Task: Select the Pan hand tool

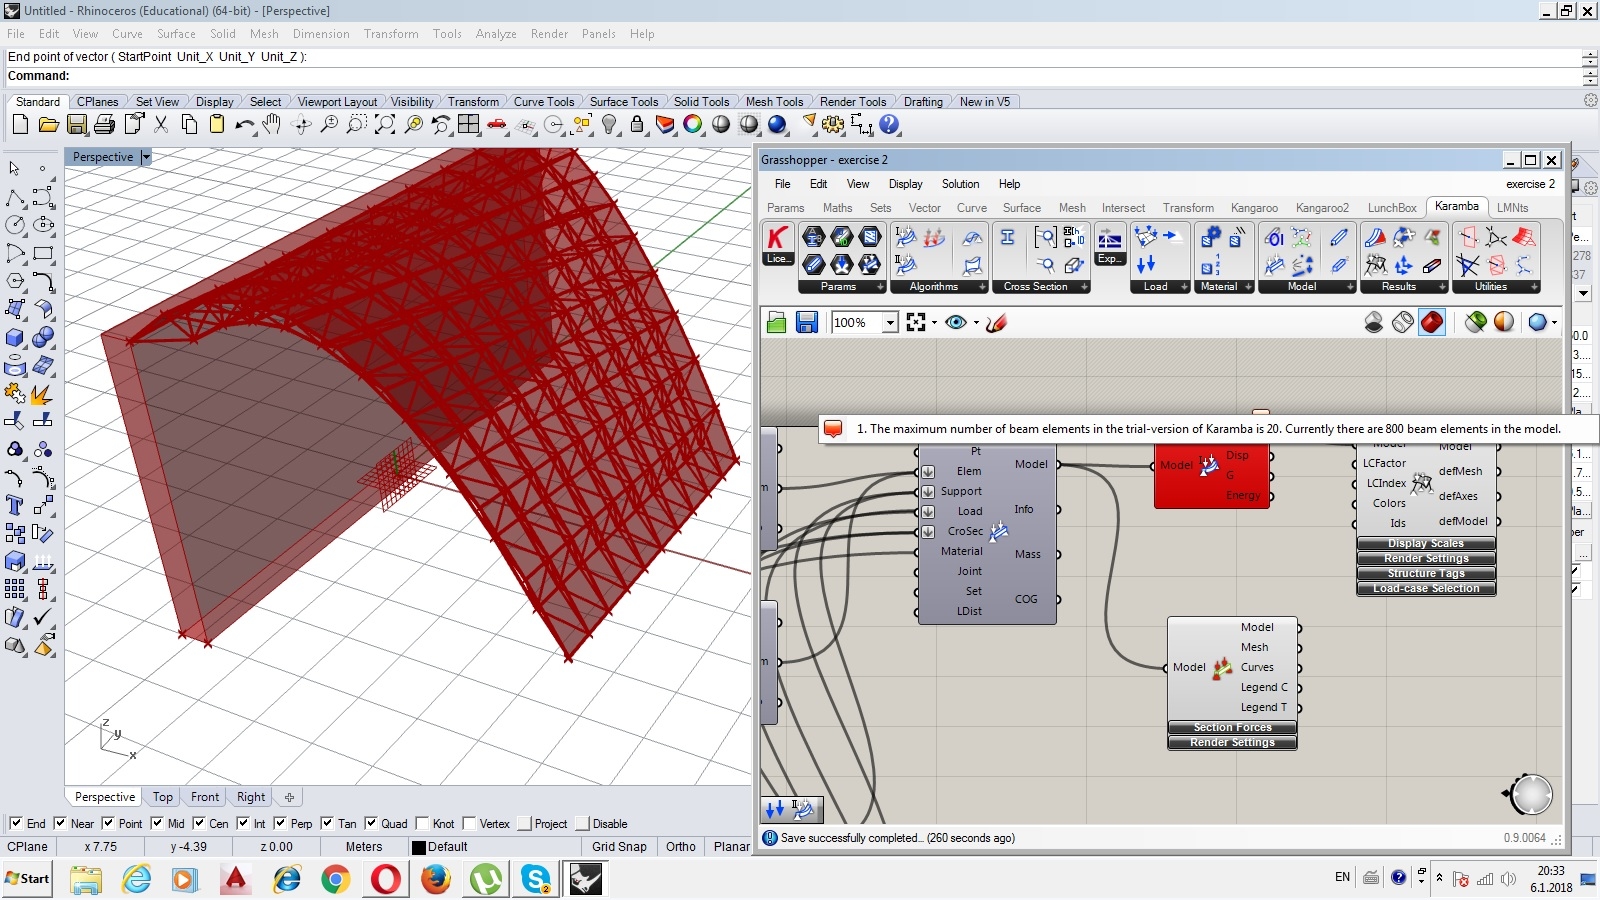Action: click(272, 125)
